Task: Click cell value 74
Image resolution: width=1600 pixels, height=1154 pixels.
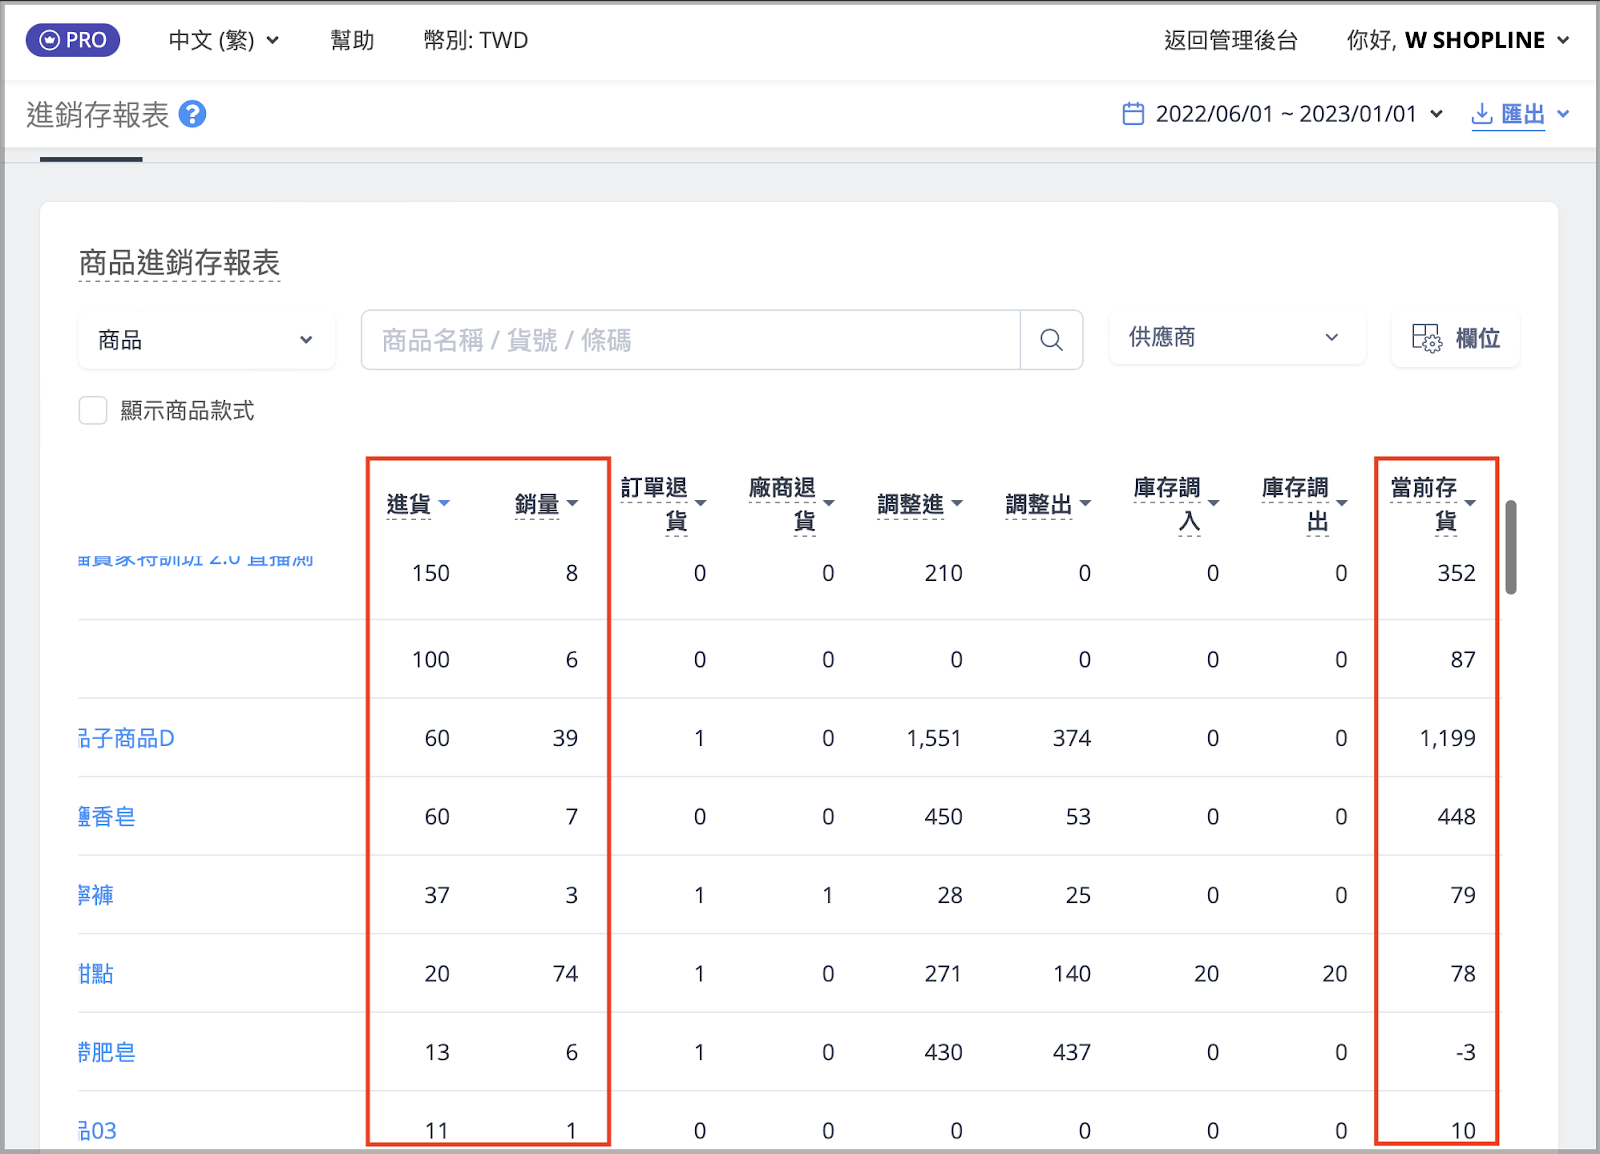Action: (x=566, y=973)
